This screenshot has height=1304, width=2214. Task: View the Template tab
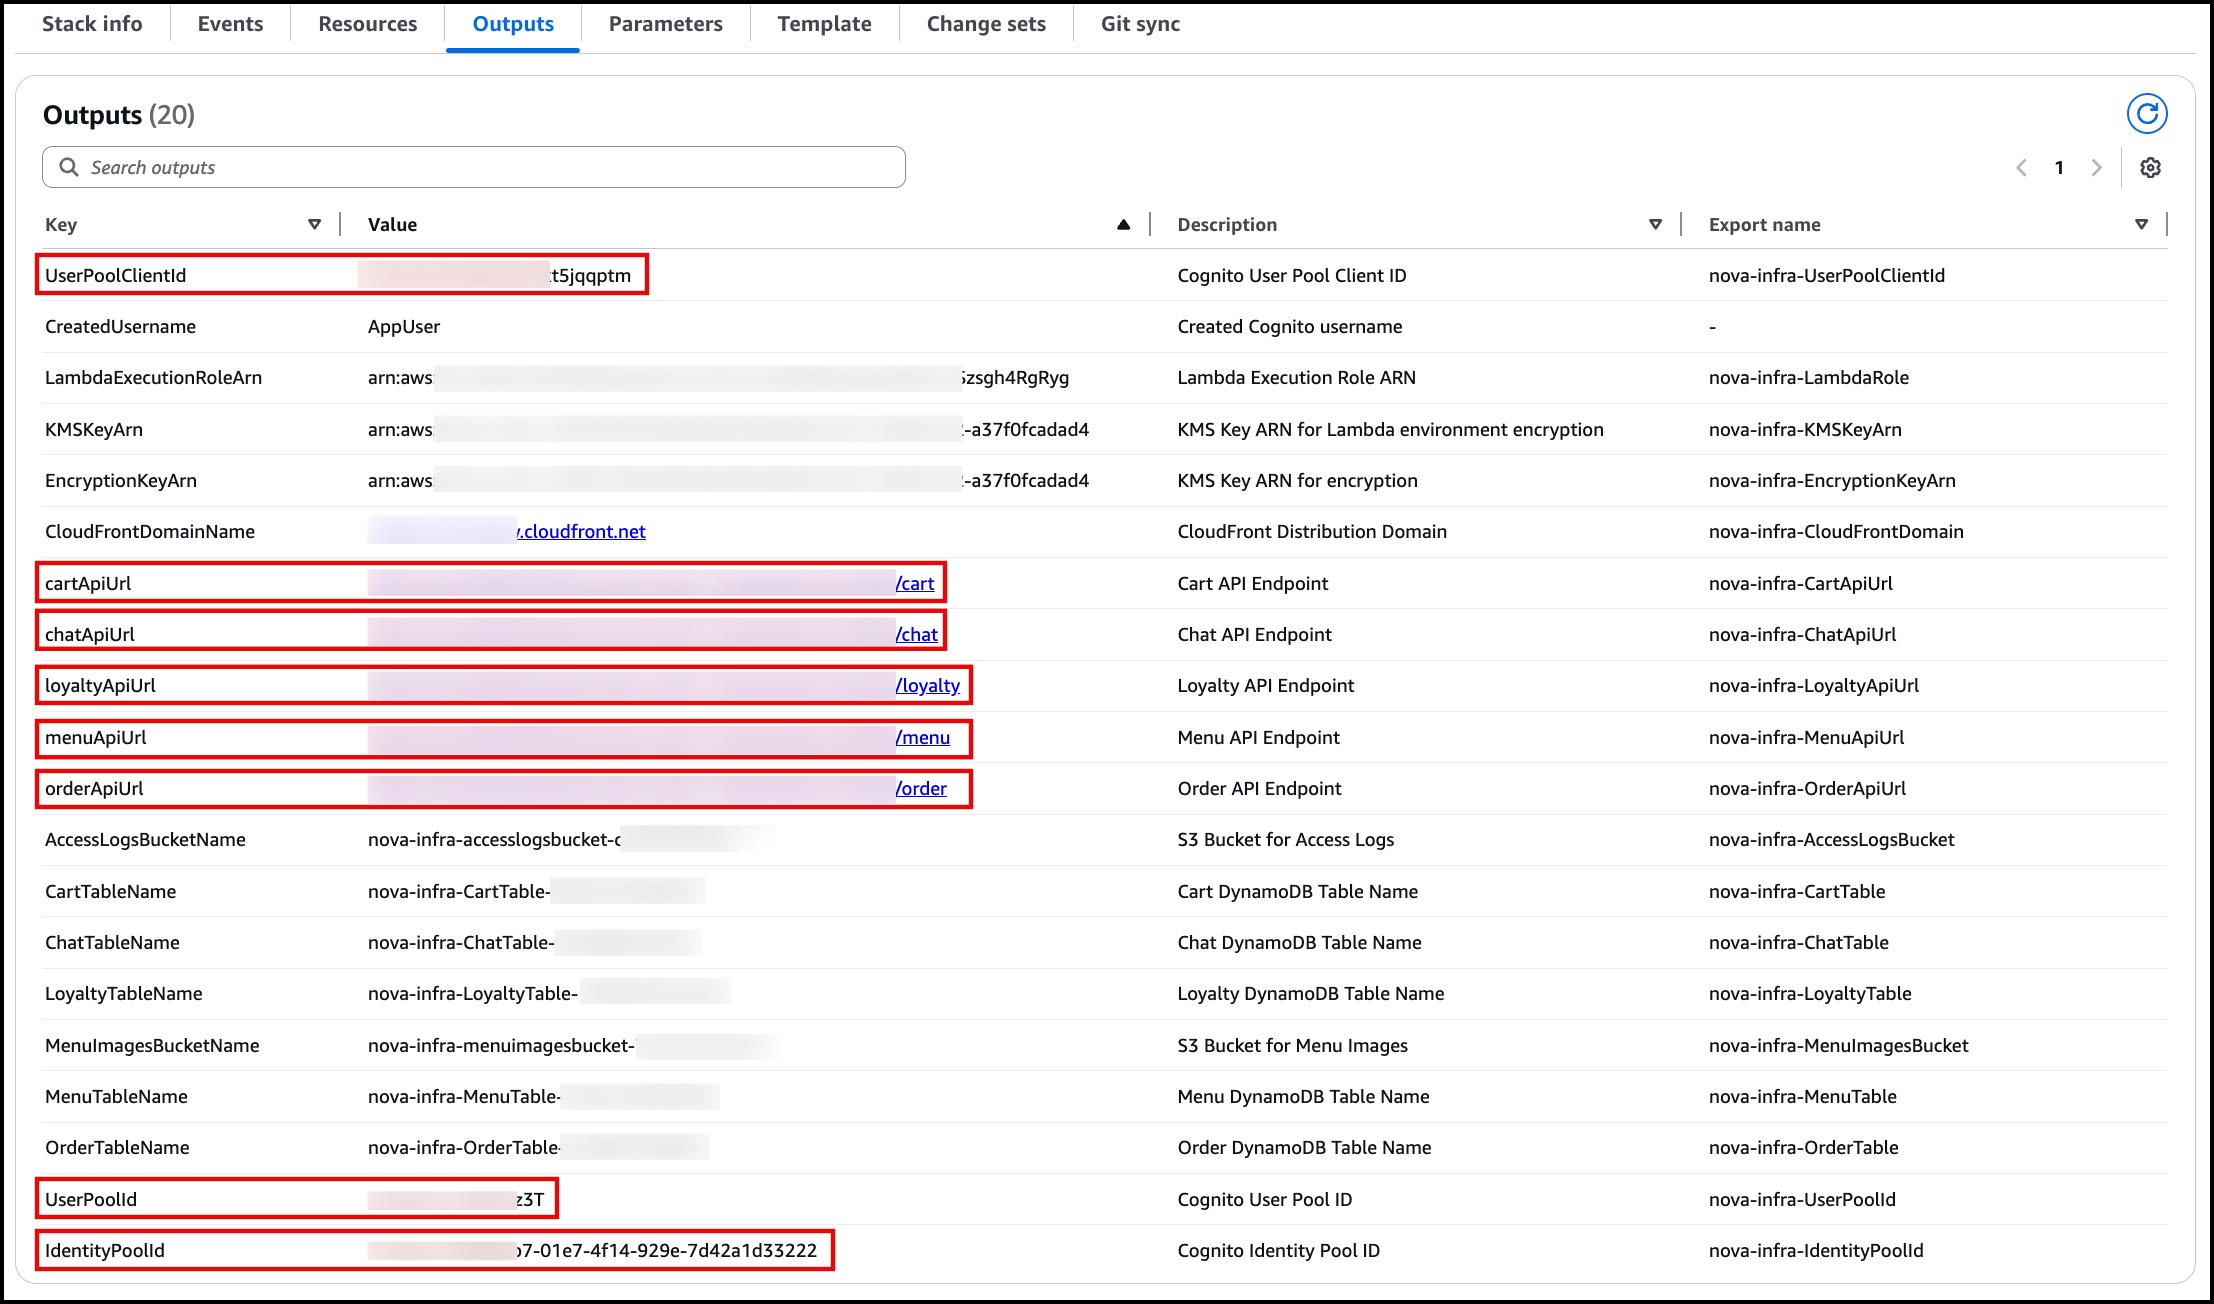tap(824, 24)
